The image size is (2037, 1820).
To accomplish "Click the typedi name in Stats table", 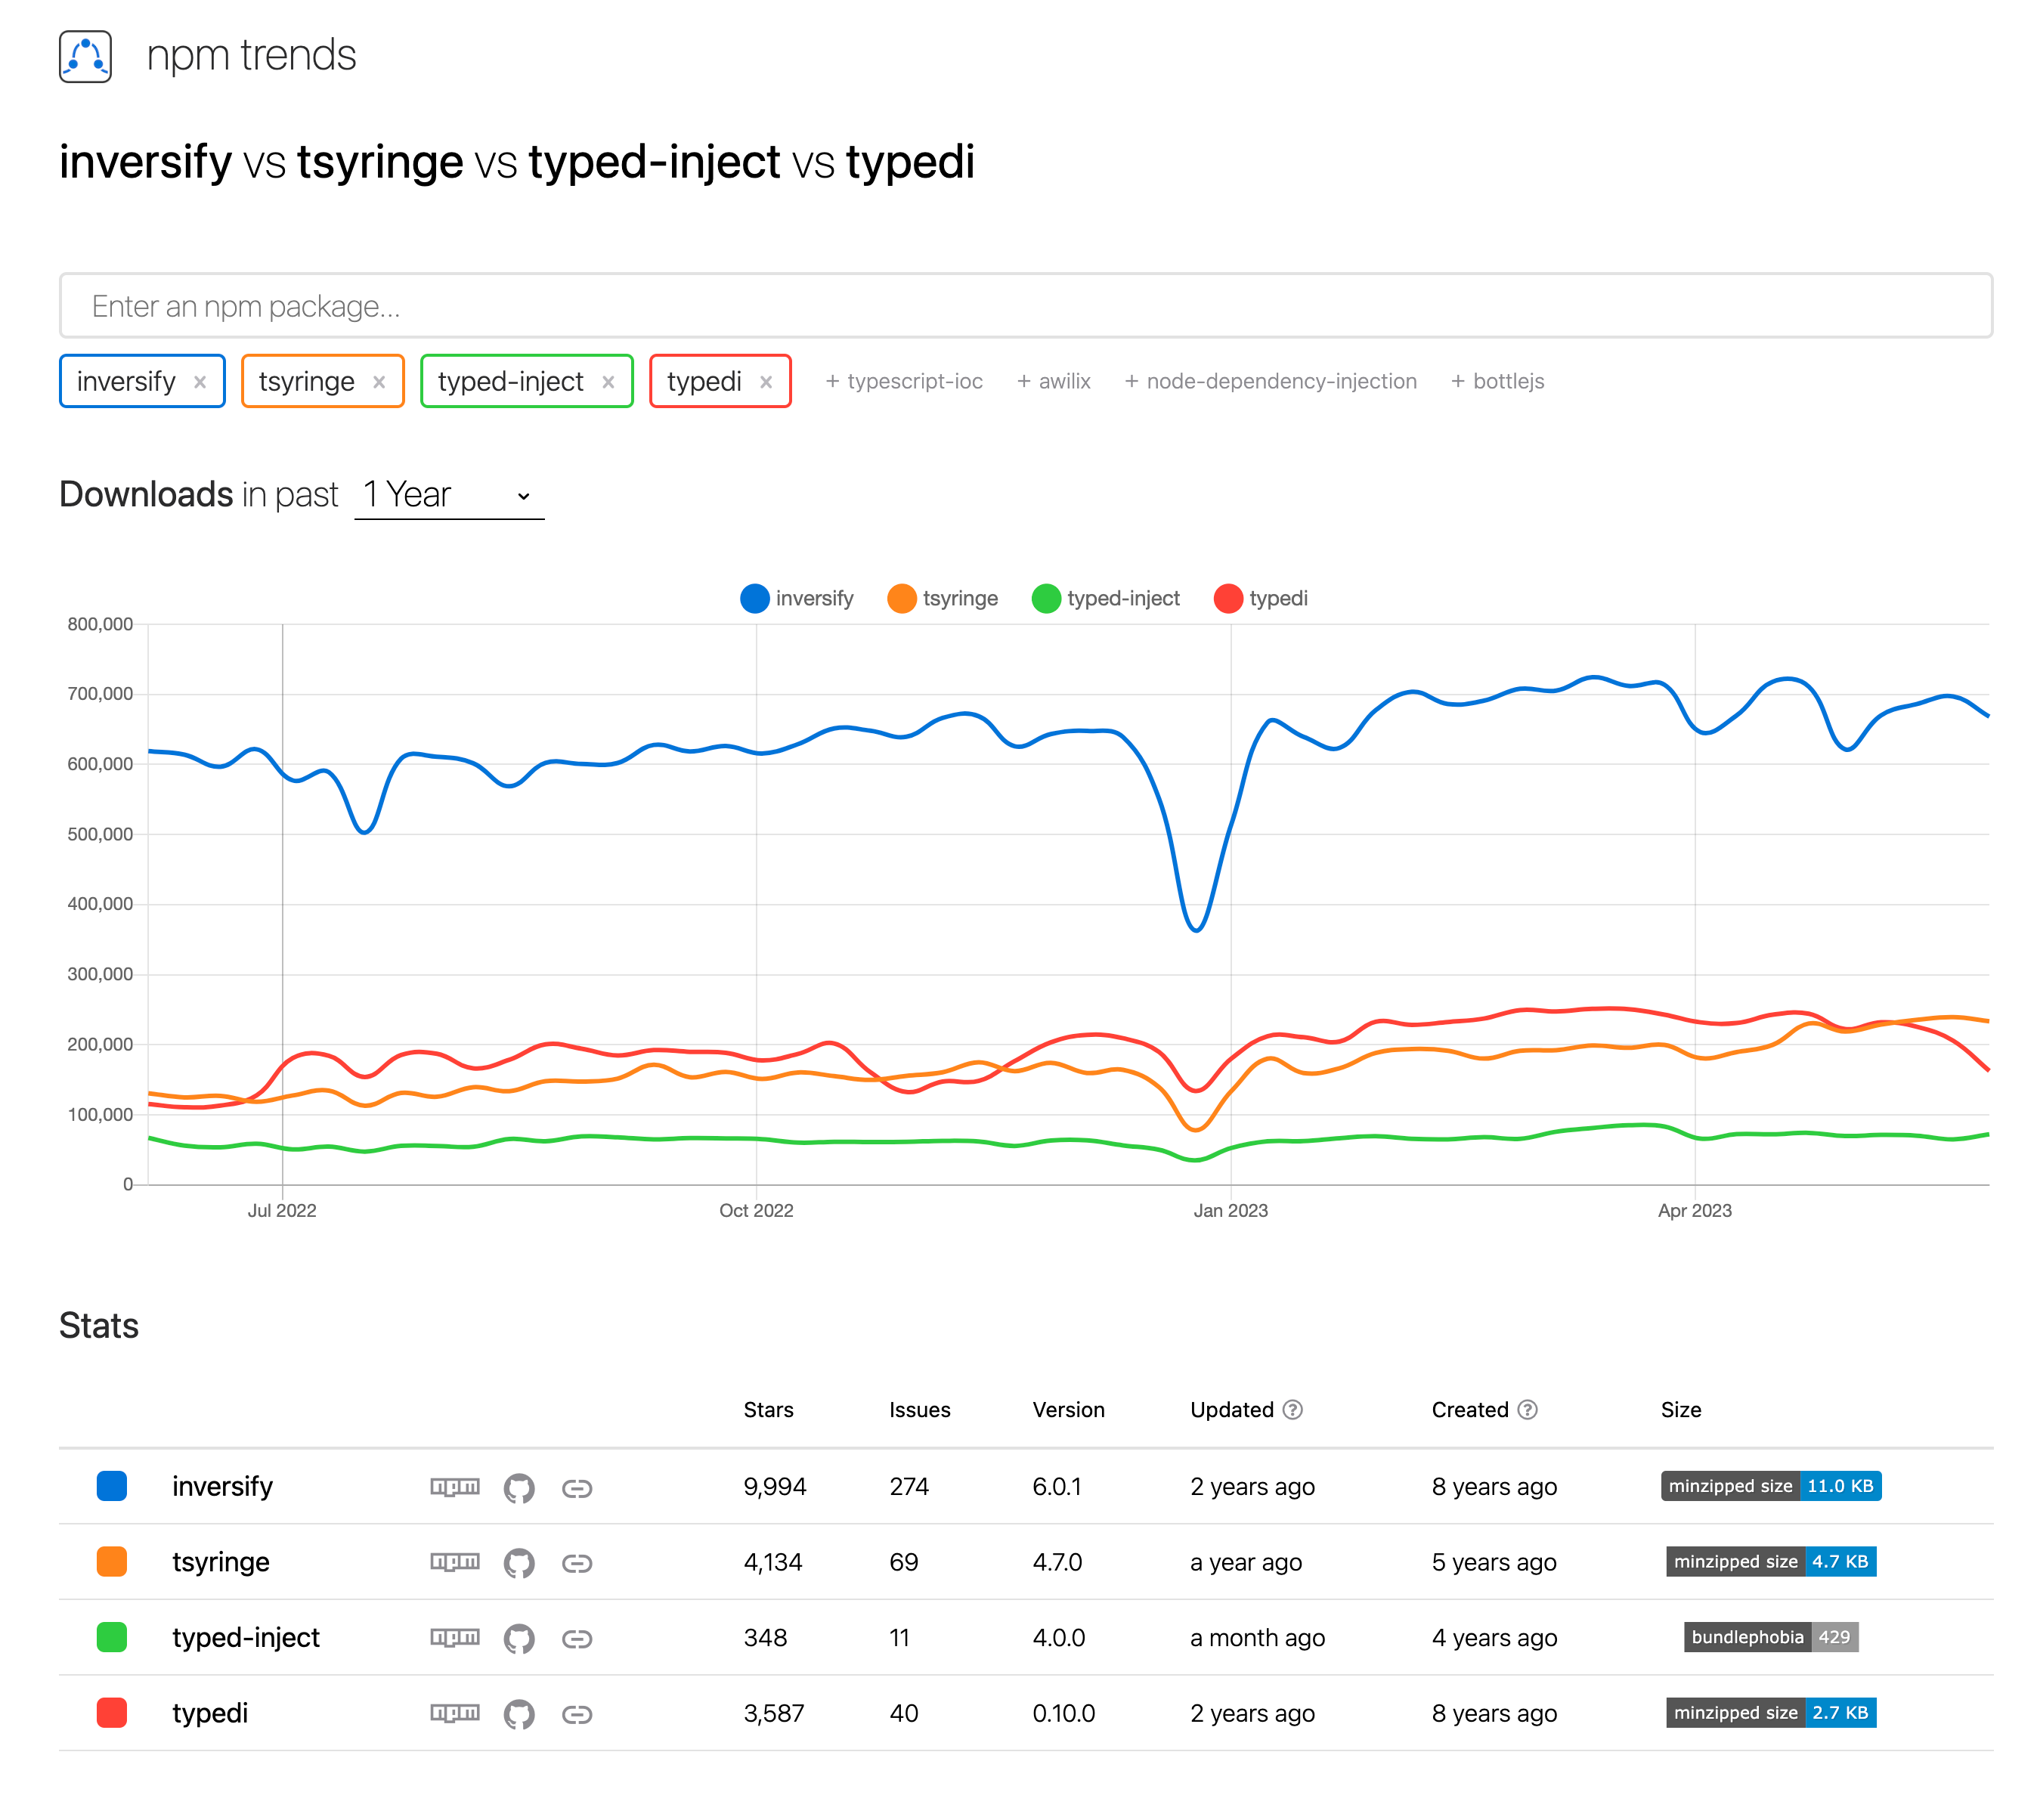I will (x=210, y=1714).
